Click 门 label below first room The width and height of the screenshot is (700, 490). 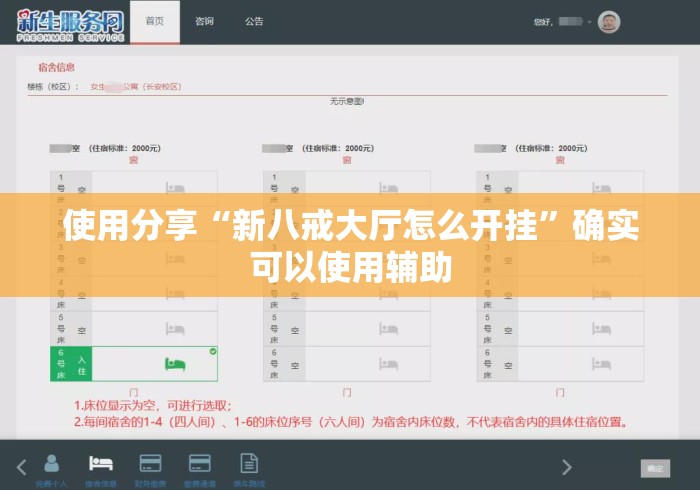133,393
